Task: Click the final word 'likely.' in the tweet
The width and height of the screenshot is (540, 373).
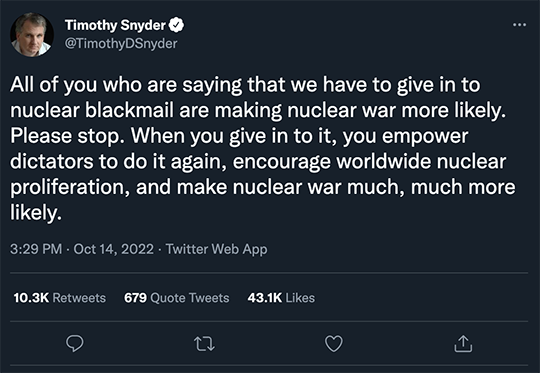Action: coord(36,213)
